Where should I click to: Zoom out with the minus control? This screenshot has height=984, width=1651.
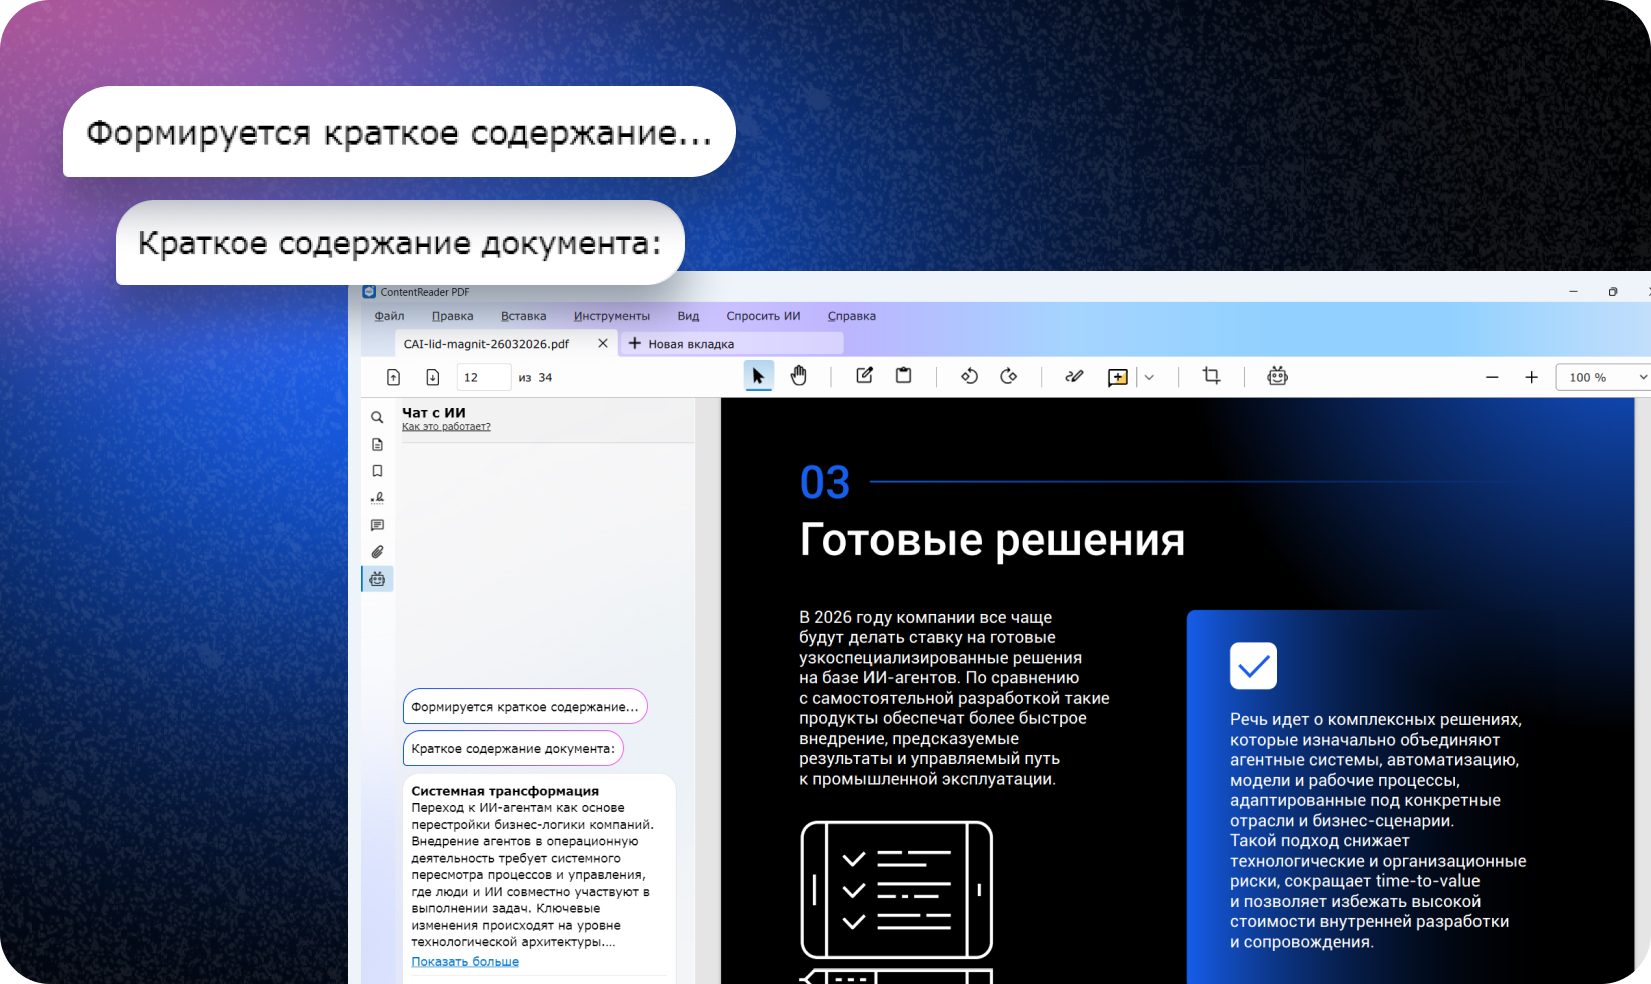coord(1492,377)
